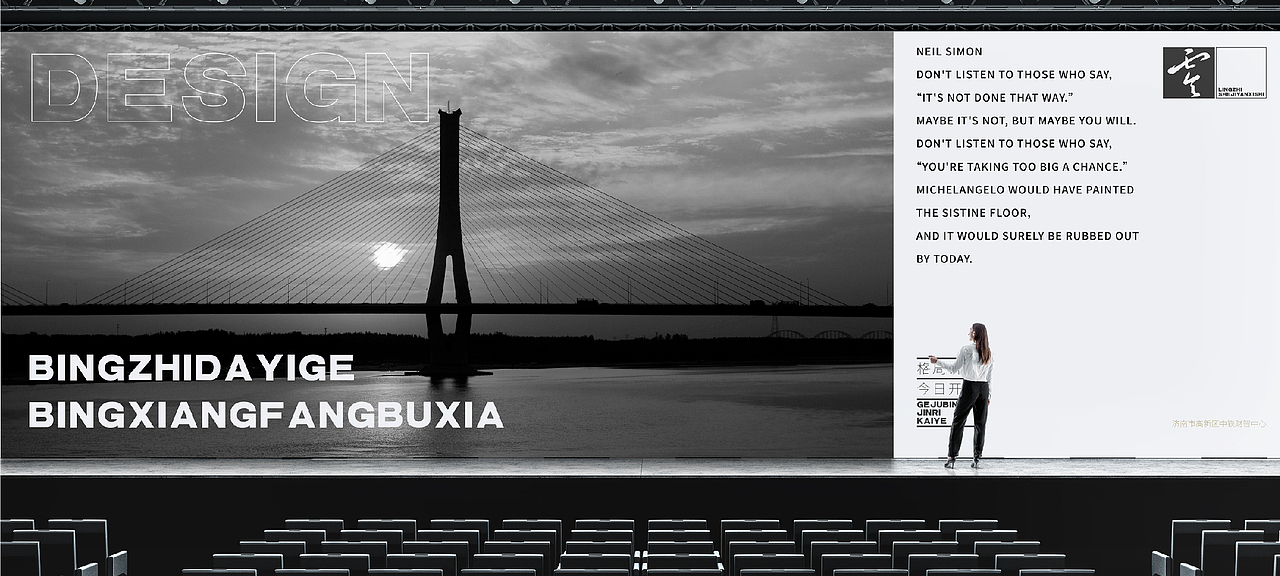Click the bridge tower in the photo
Viewport: 1280px width, 576px height.
(449, 240)
